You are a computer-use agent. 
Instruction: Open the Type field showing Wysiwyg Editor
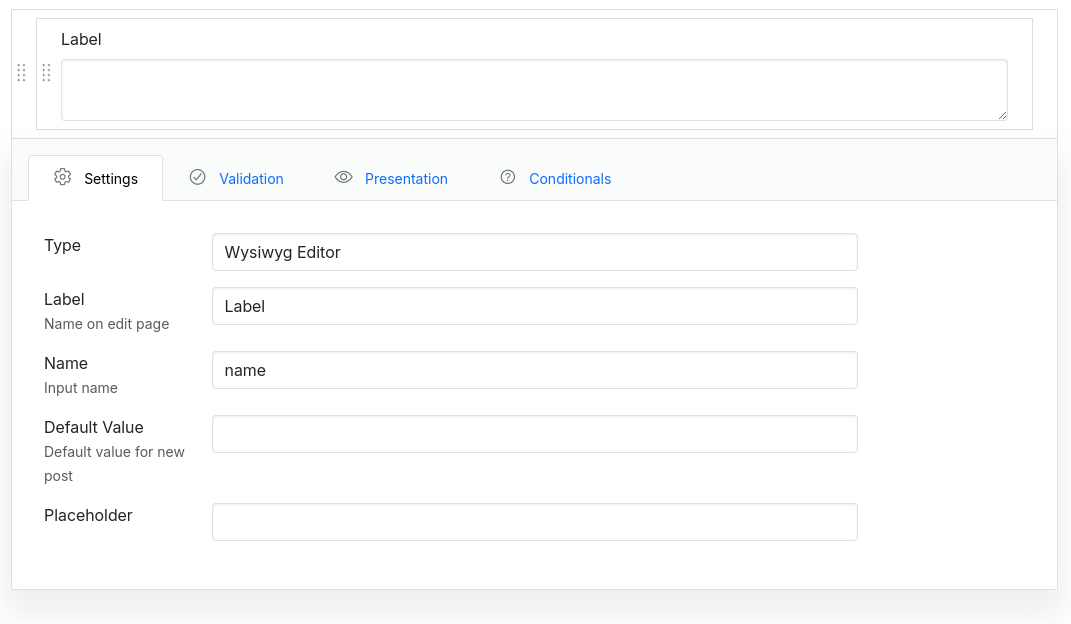click(x=534, y=252)
